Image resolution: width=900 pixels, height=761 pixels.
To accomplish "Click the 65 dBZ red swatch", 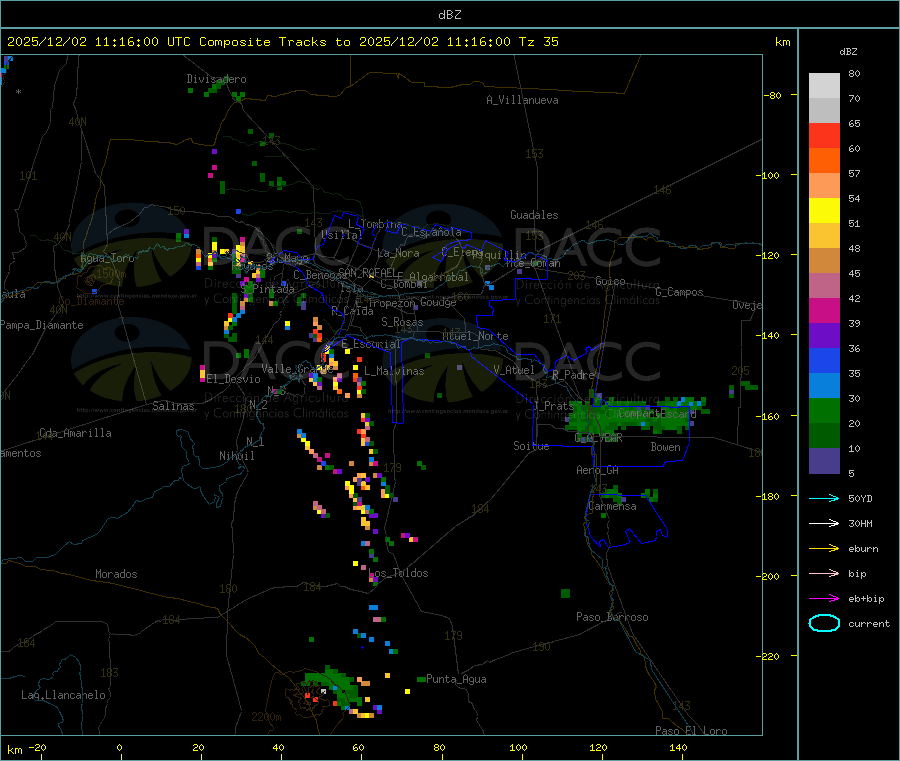I will (824, 135).
